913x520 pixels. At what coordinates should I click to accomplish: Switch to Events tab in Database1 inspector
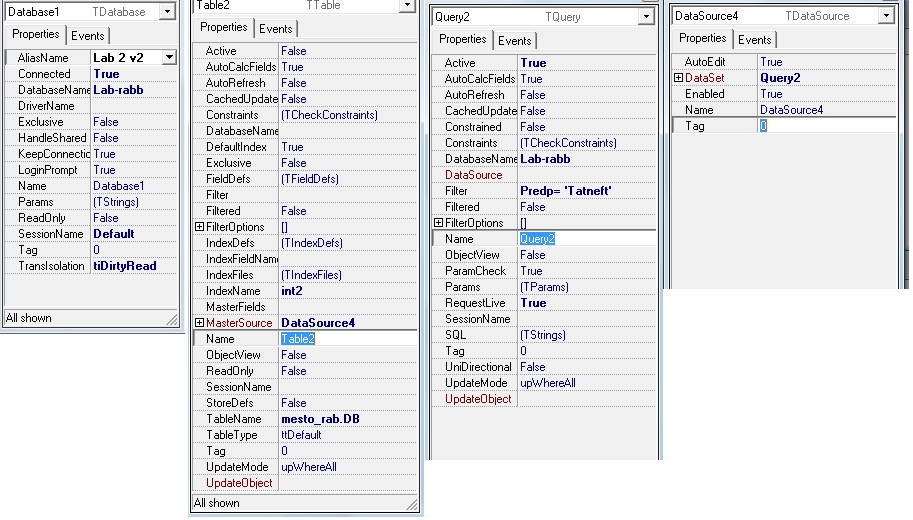[88, 36]
